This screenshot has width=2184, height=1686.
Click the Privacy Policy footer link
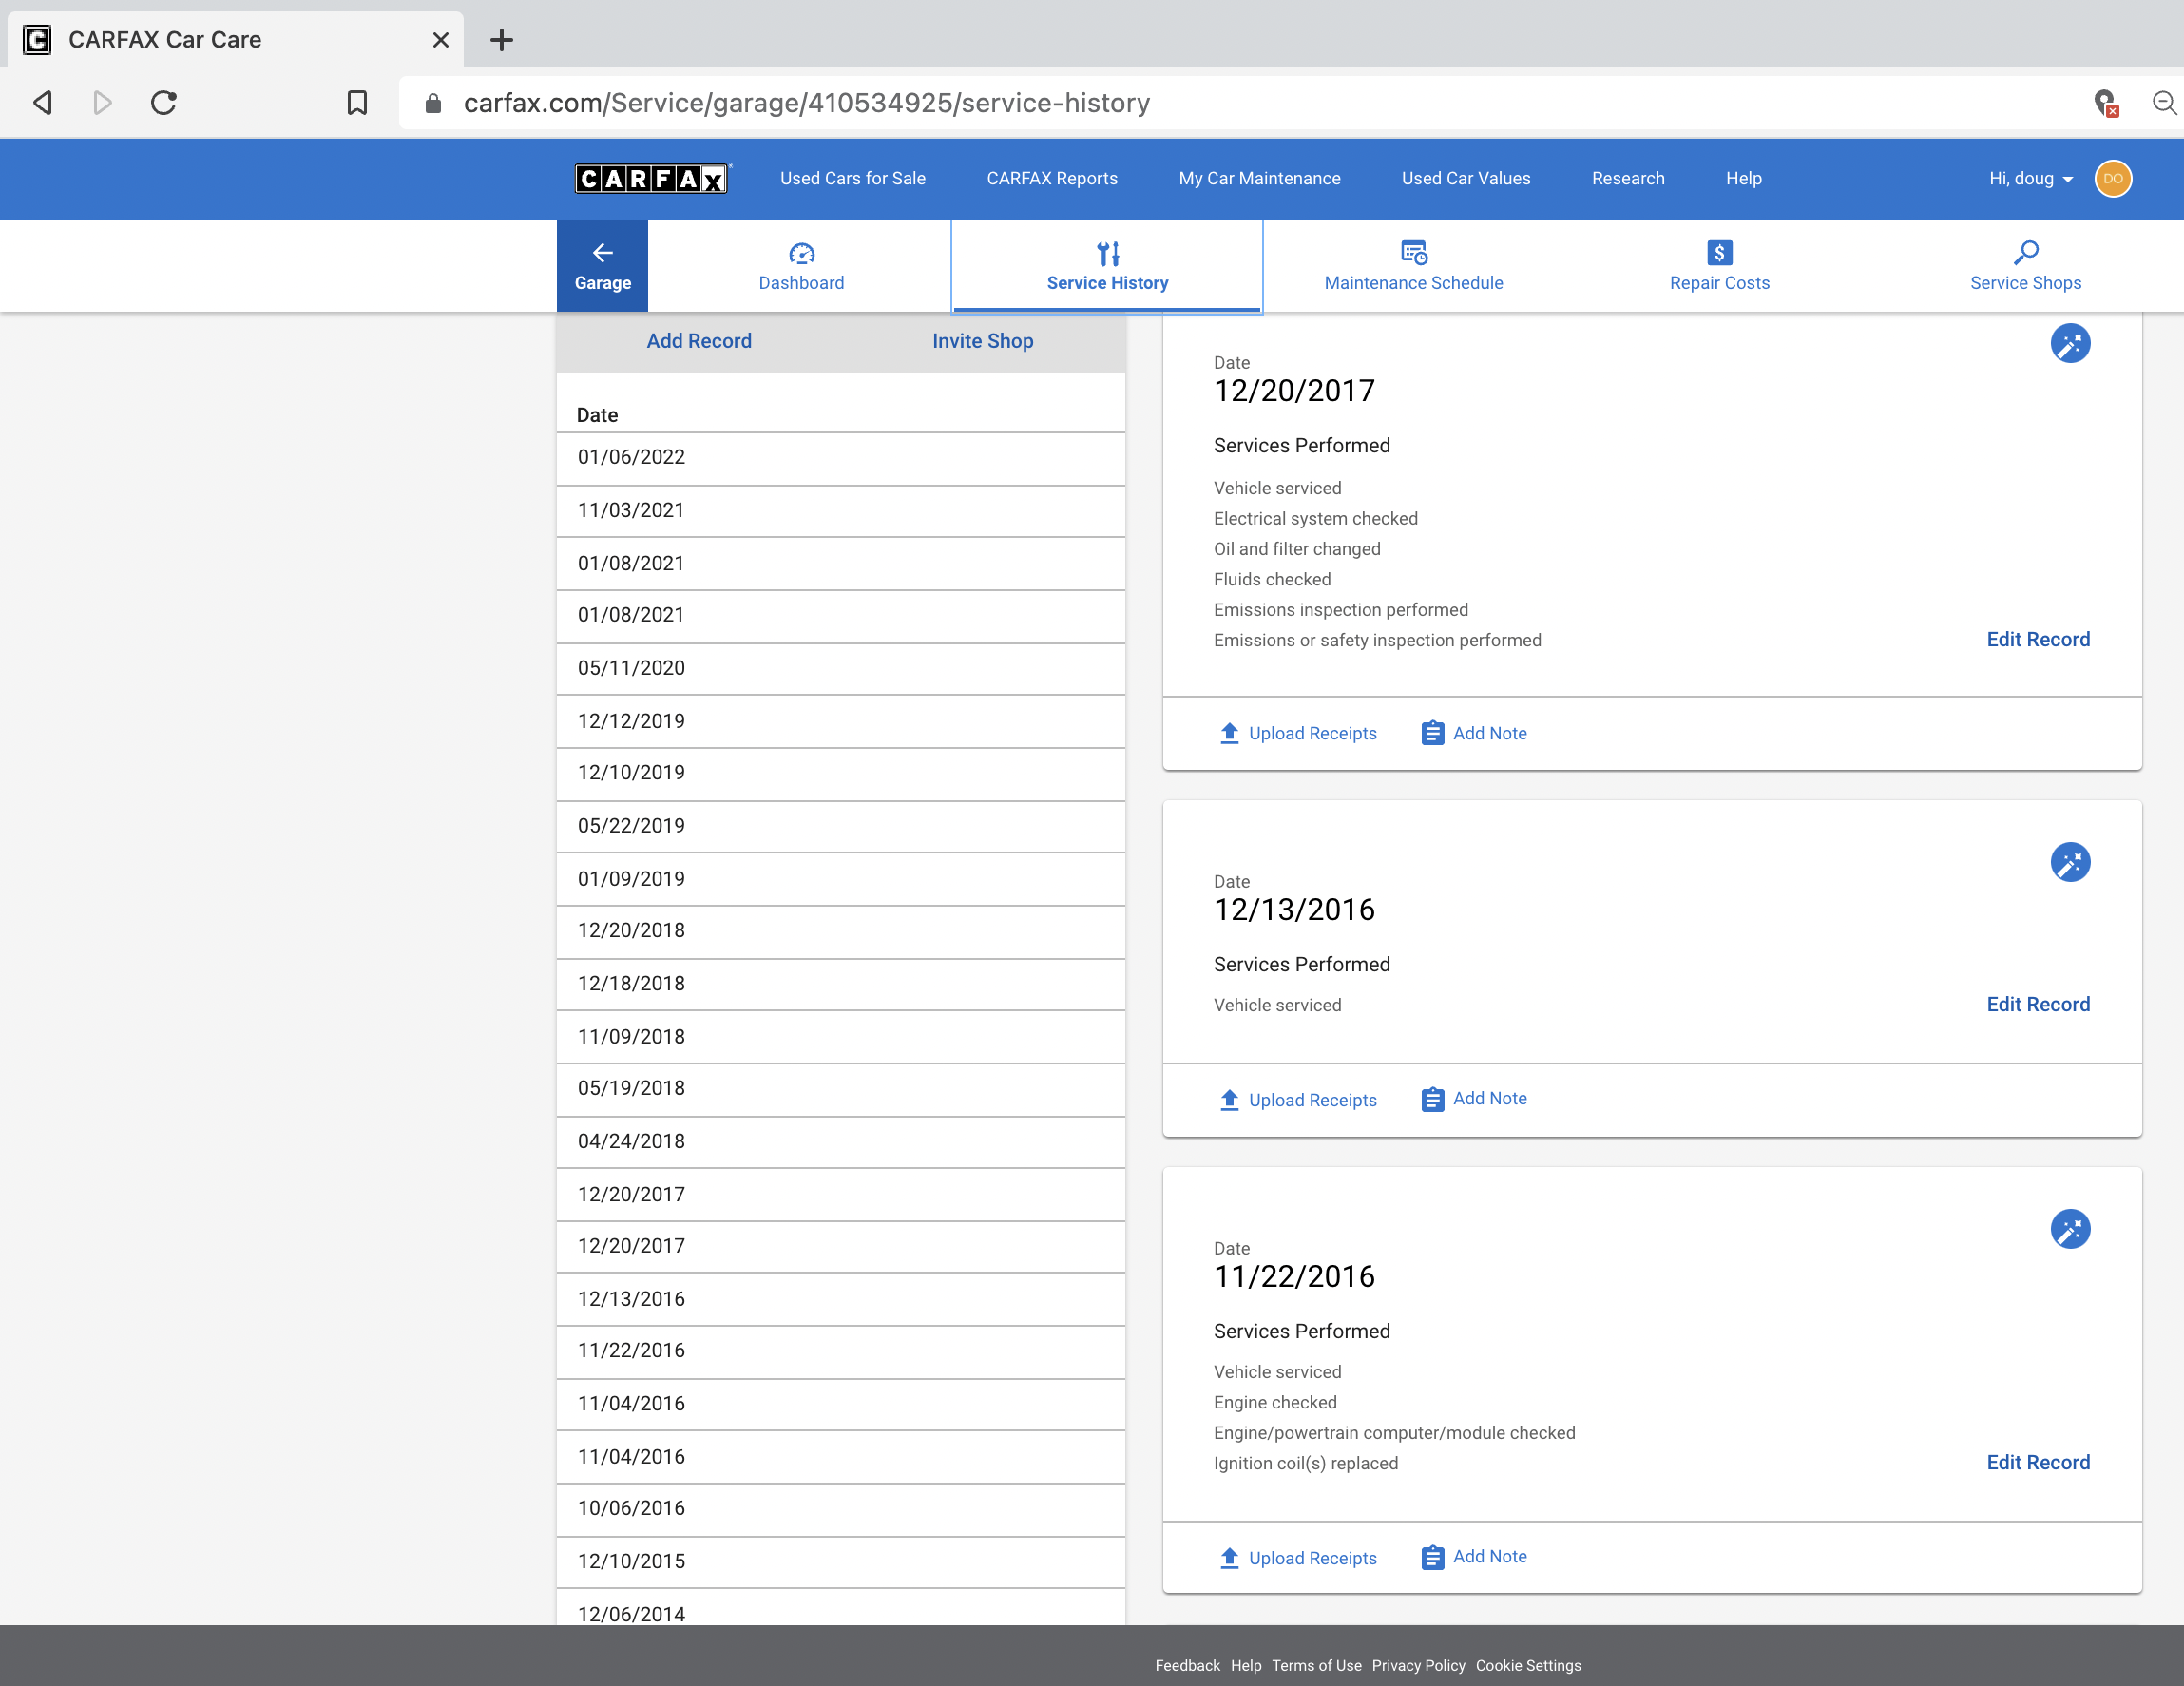(x=1418, y=1665)
